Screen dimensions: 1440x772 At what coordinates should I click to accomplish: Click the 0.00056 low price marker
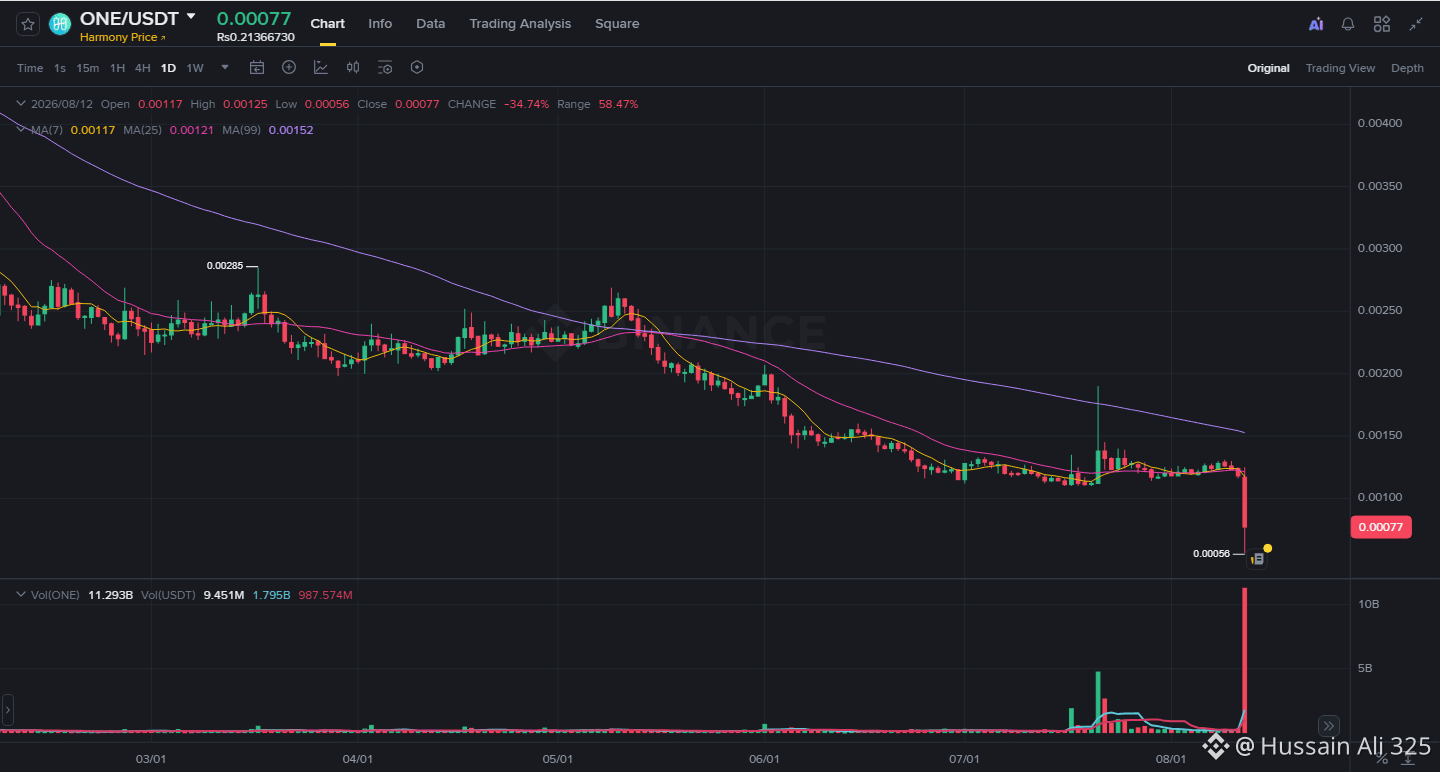click(1211, 553)
